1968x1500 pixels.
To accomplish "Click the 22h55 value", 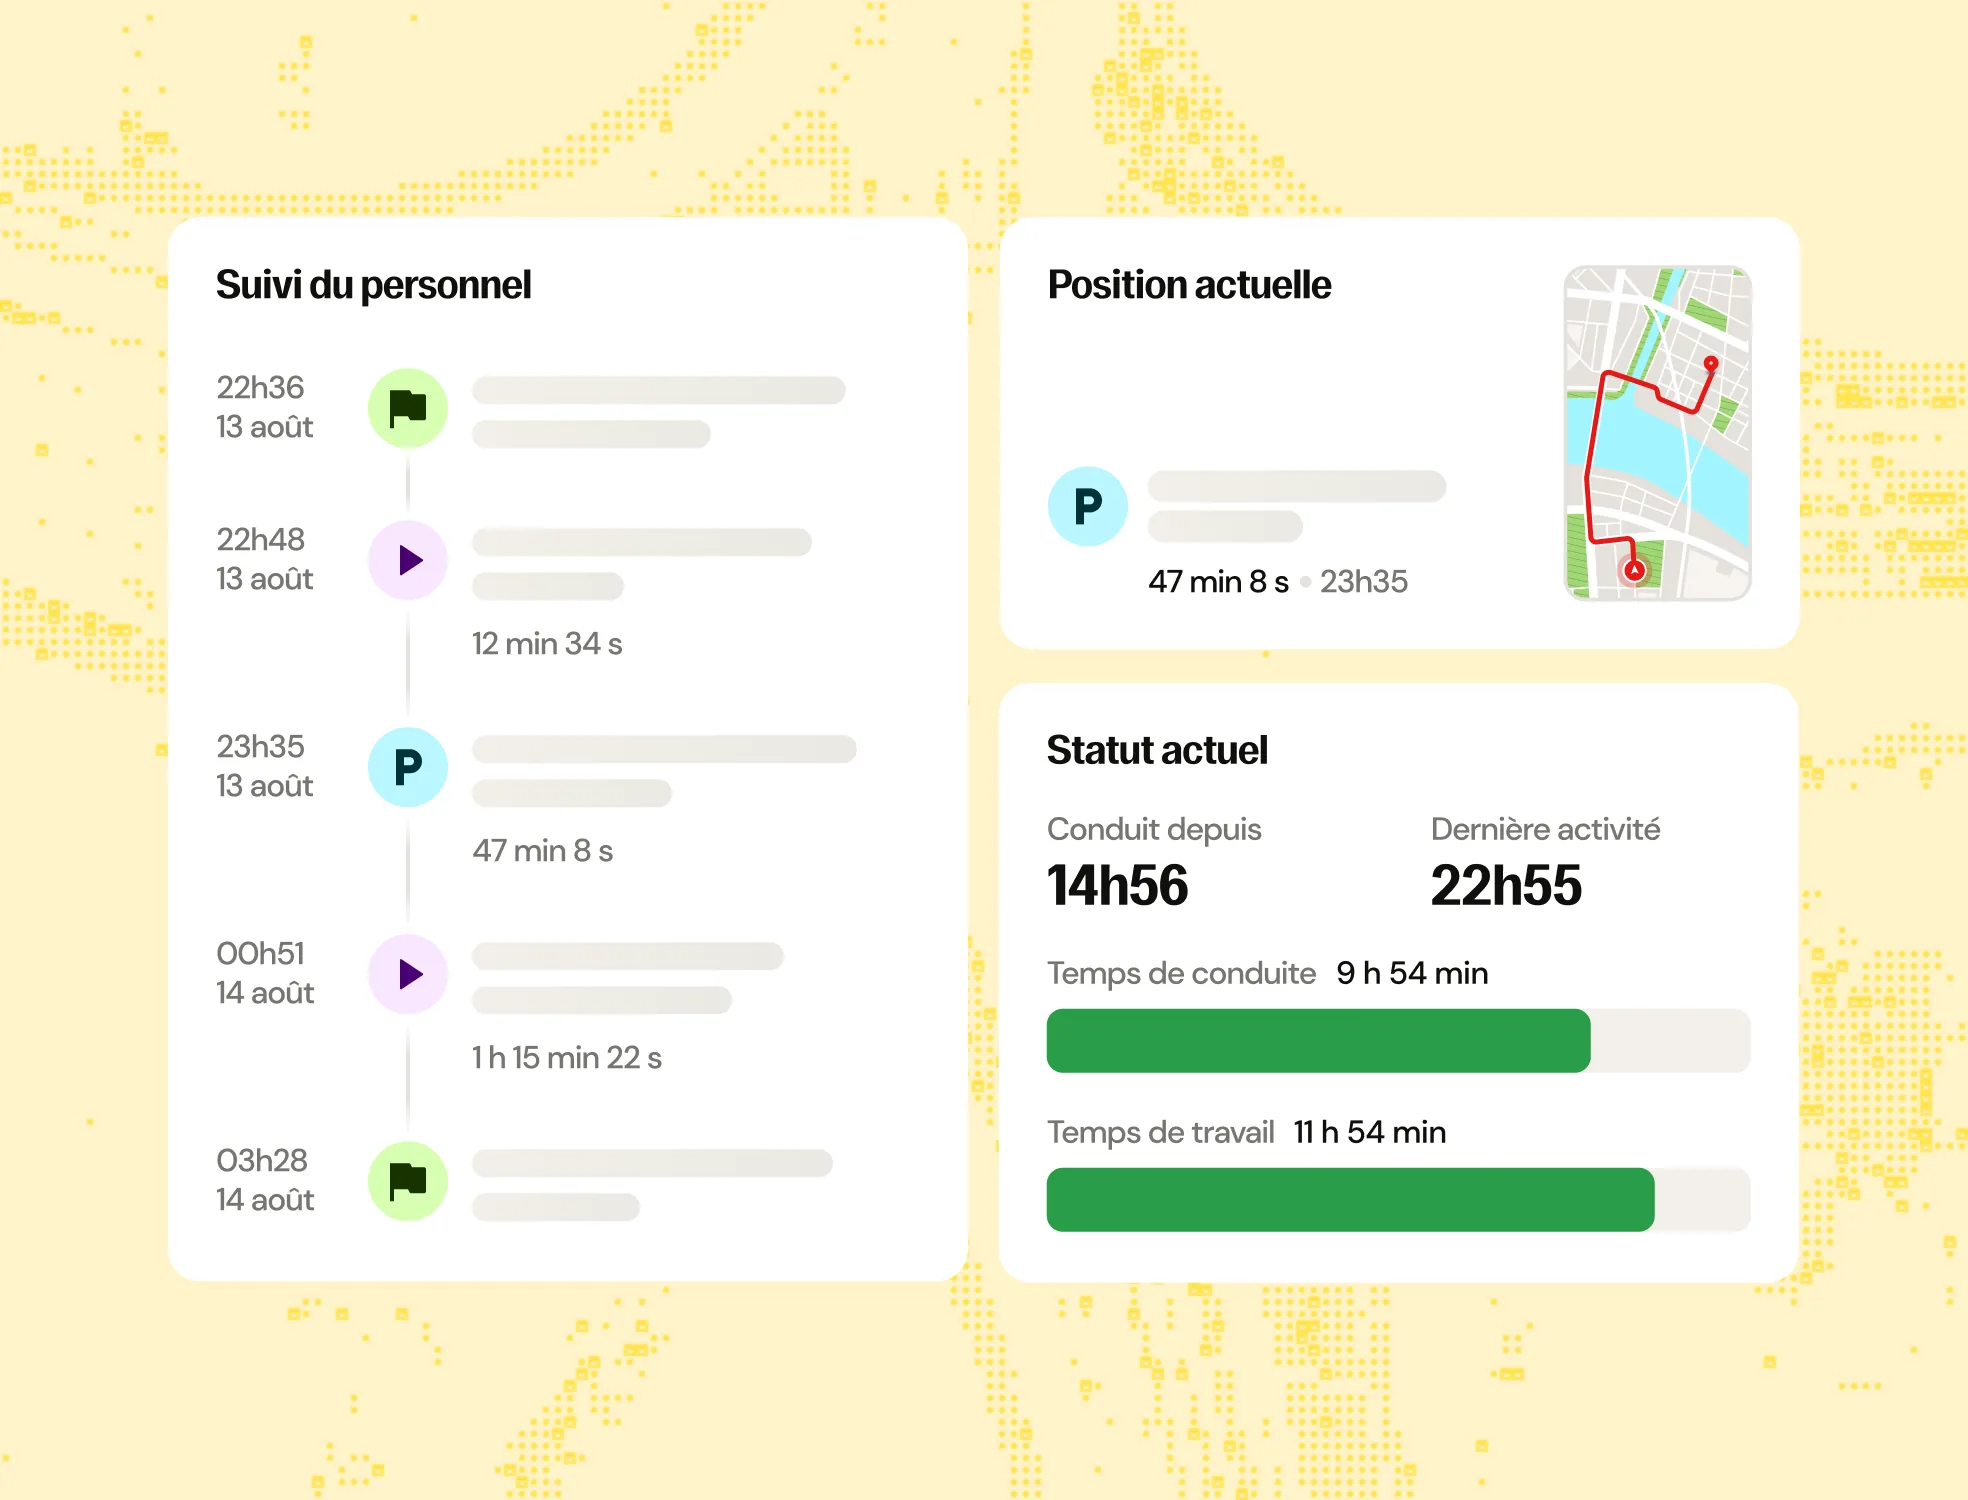I will (x=1506, y=886).
